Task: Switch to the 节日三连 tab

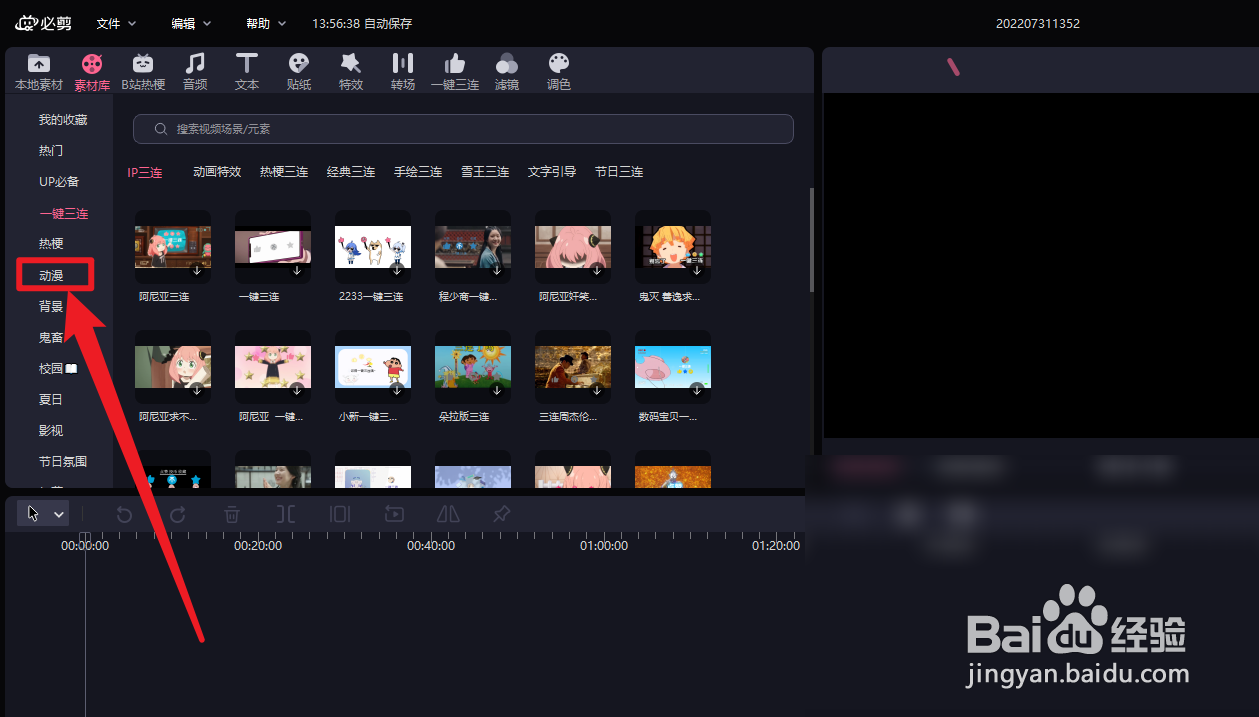Action: tap(619, 172)
